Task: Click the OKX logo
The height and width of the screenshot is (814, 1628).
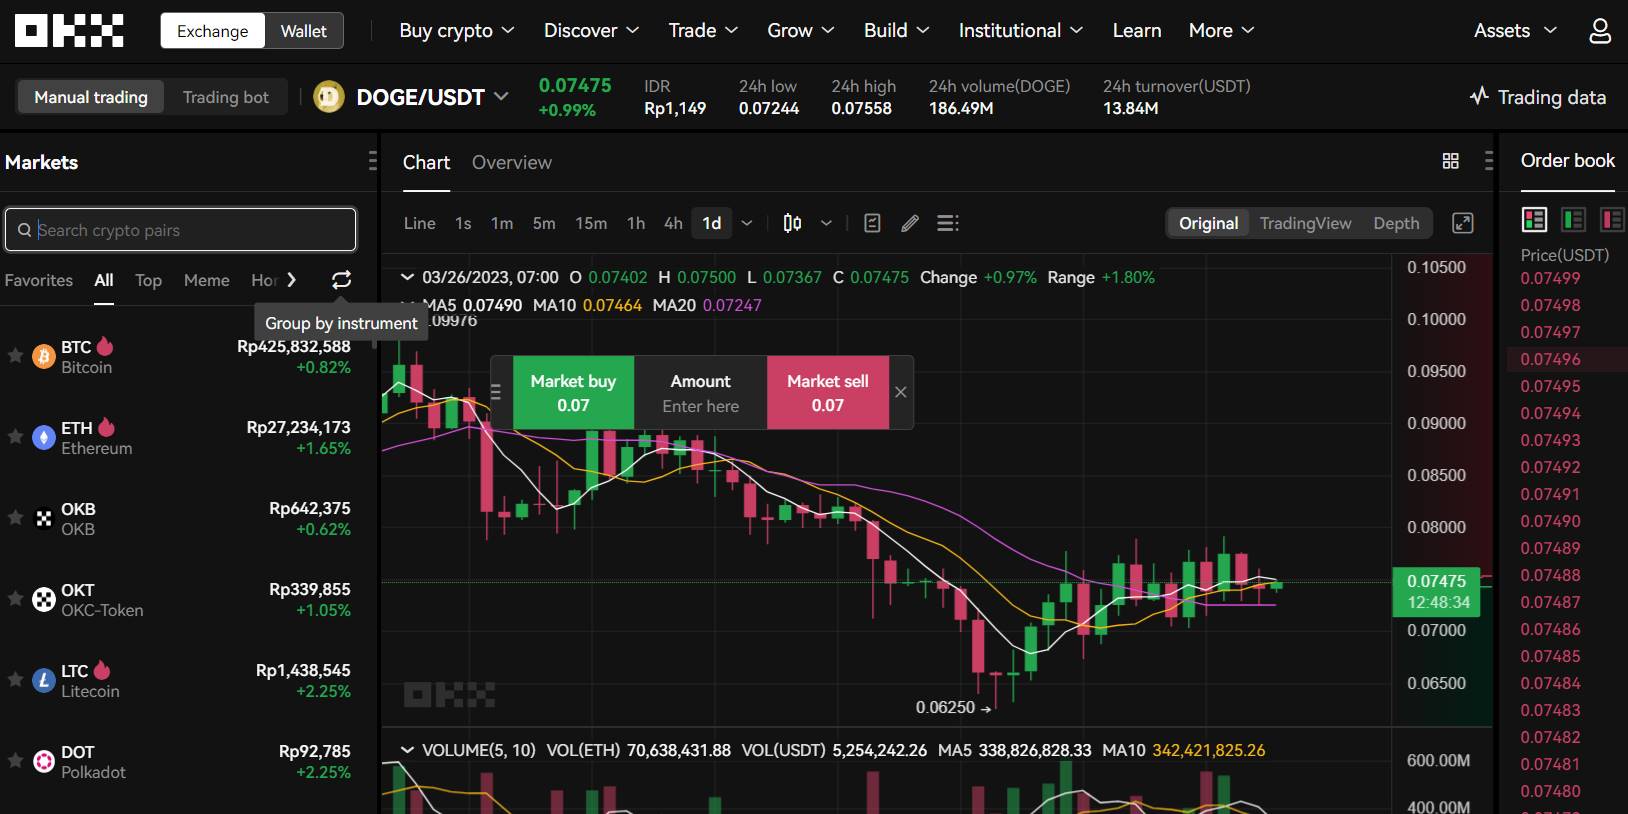Action: (x=69, y=31)
